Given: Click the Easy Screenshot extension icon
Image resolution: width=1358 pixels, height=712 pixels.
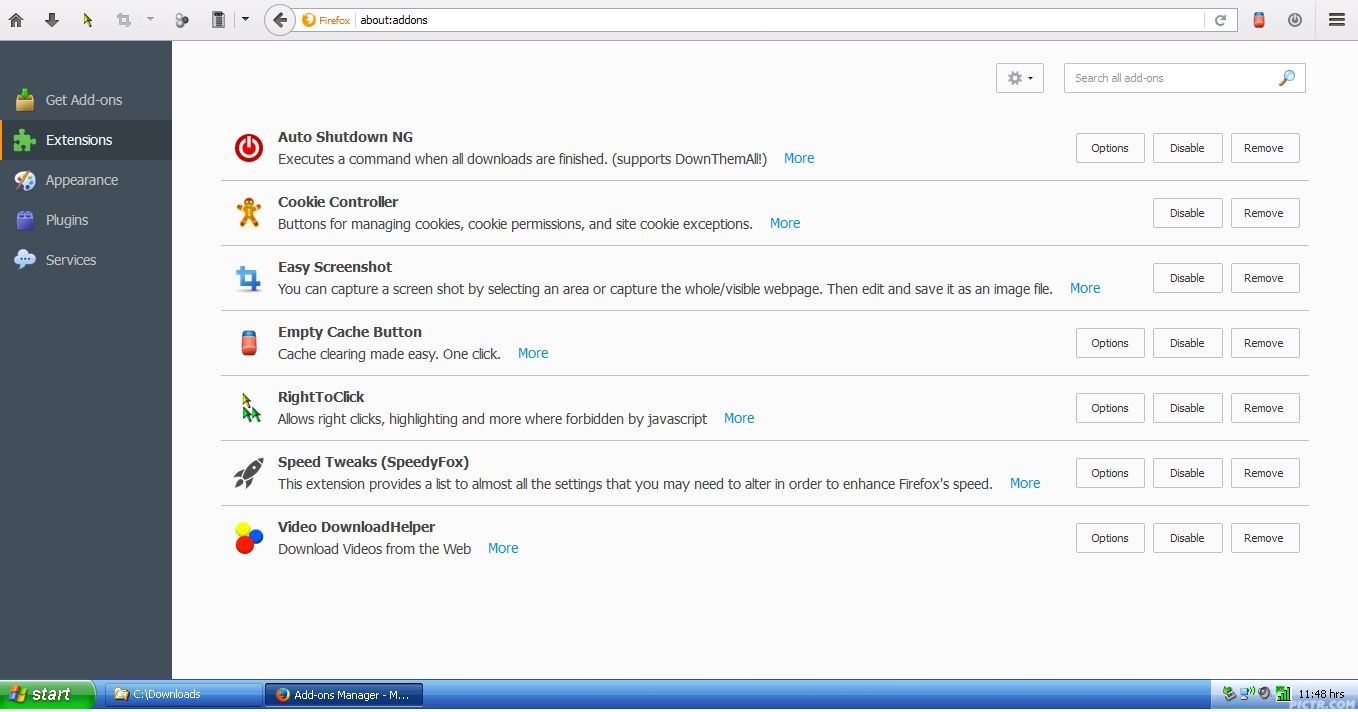Looking at the screenshot, I should pos(248,278).
